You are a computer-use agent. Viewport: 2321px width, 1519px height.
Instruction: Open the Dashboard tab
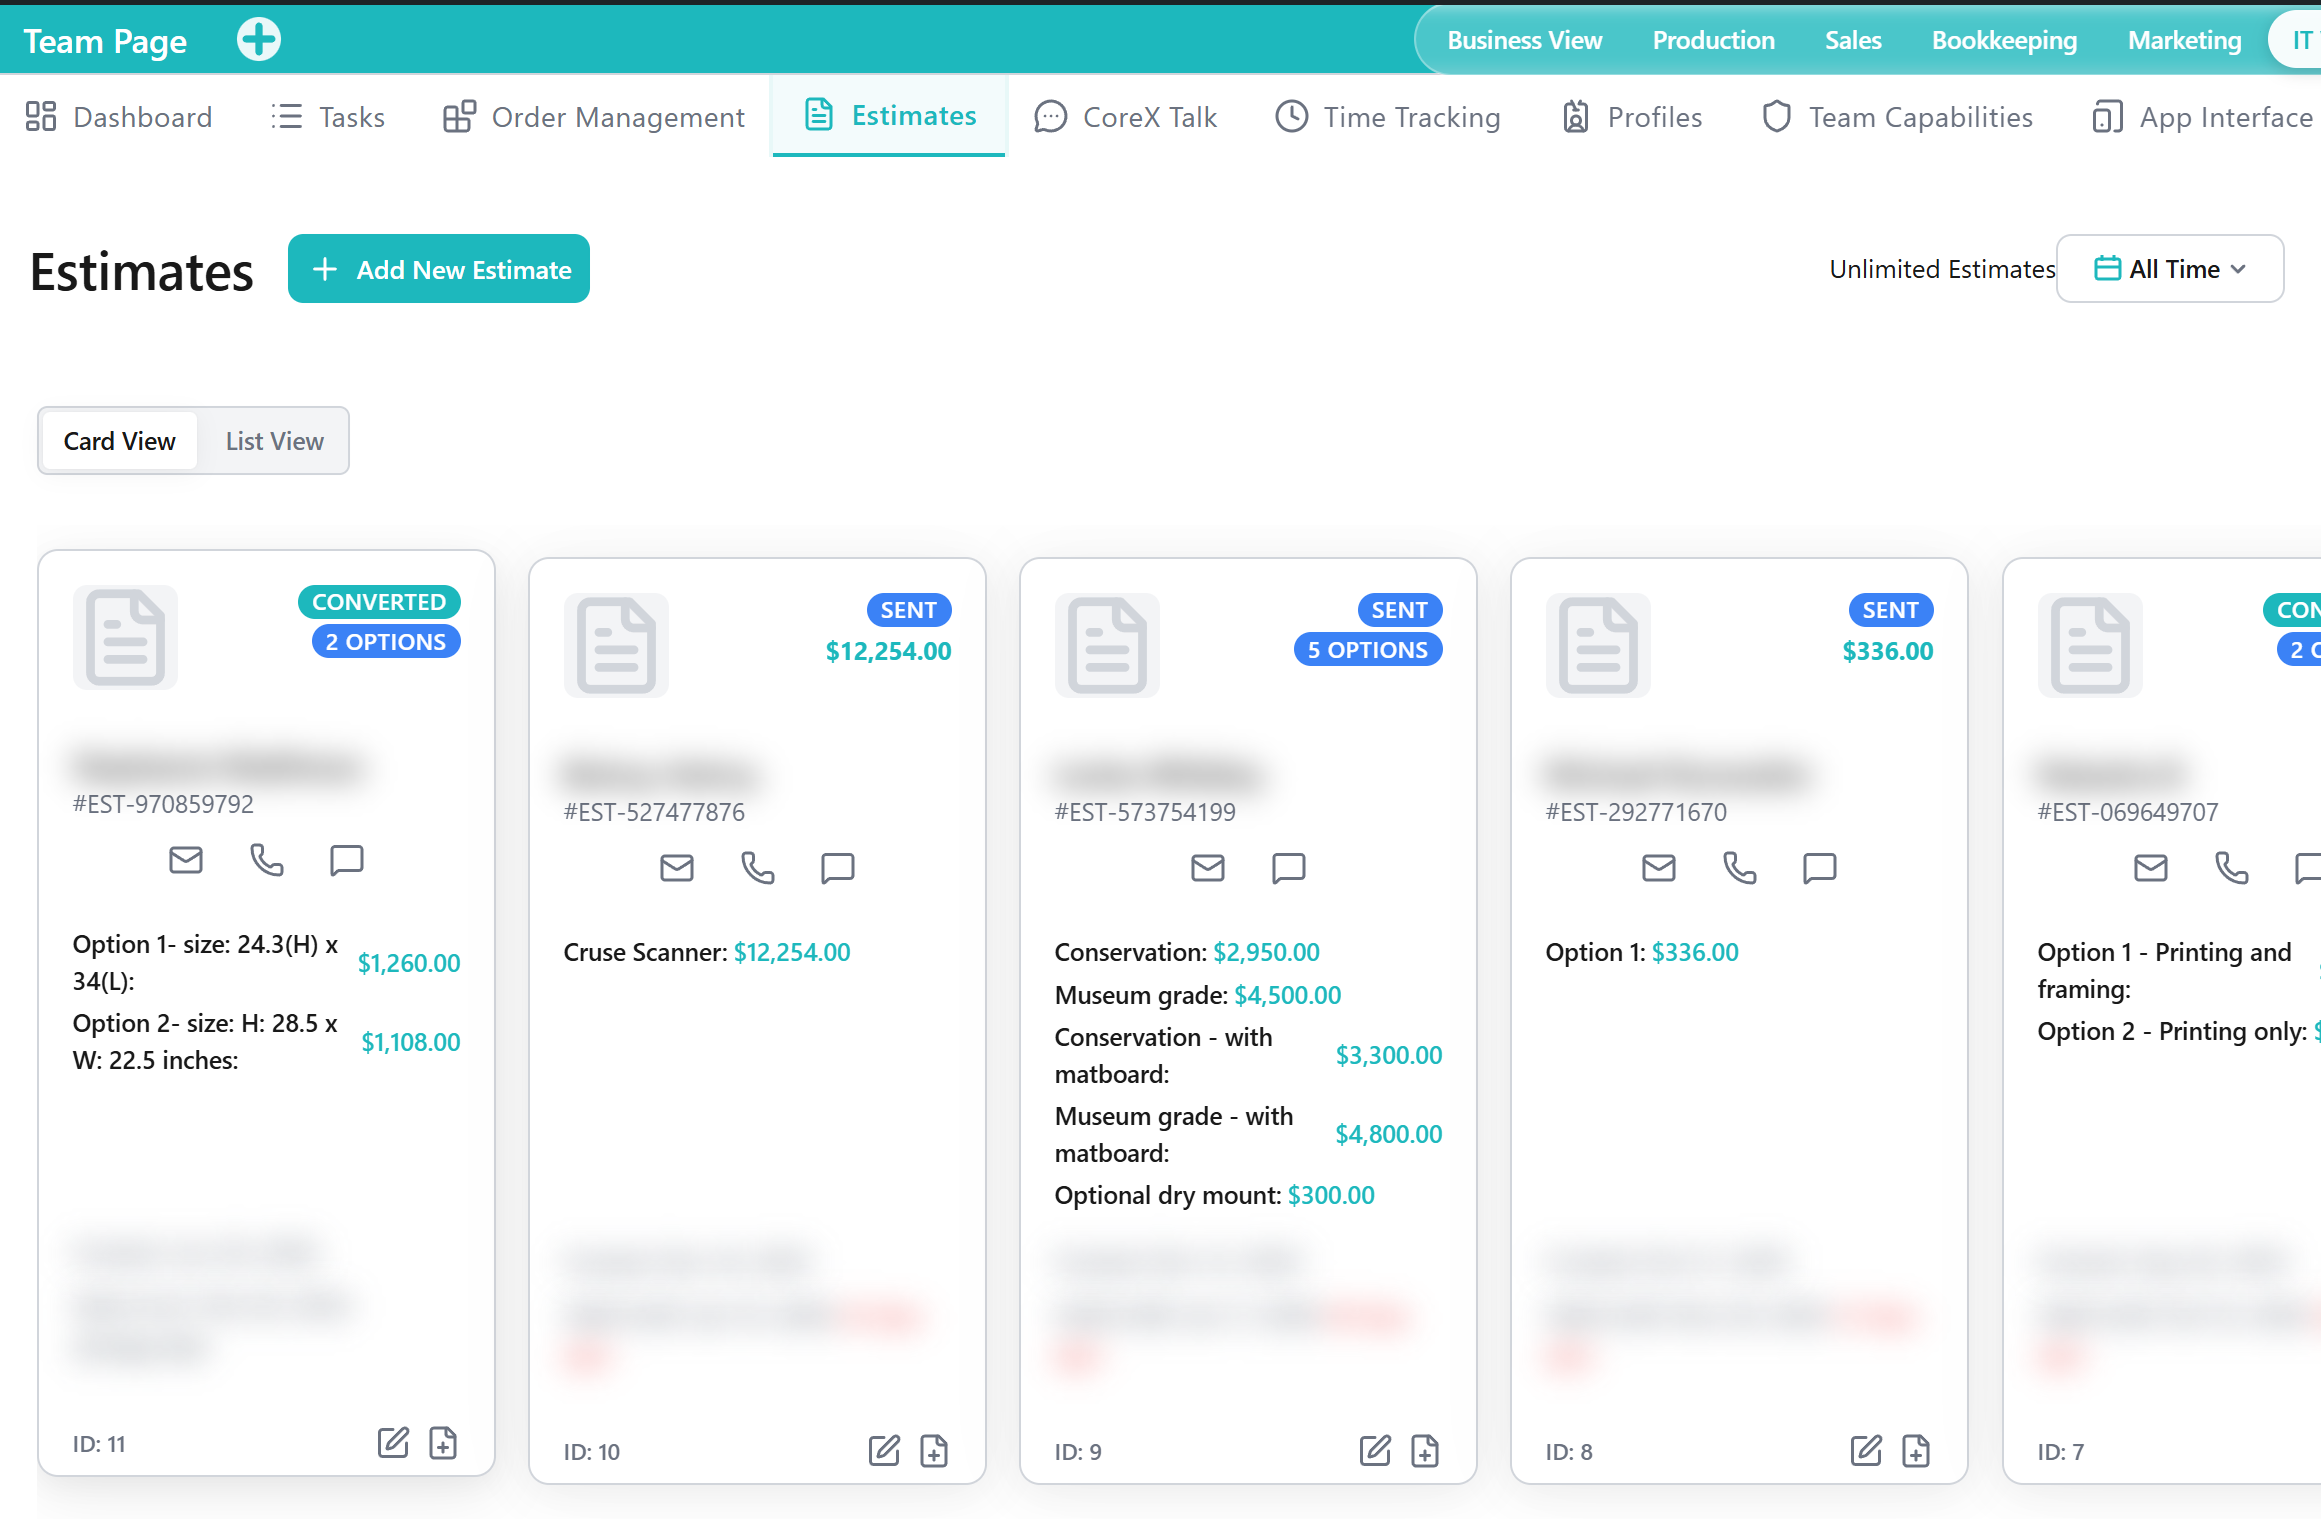pyautogui.click(x=119, y=117)
